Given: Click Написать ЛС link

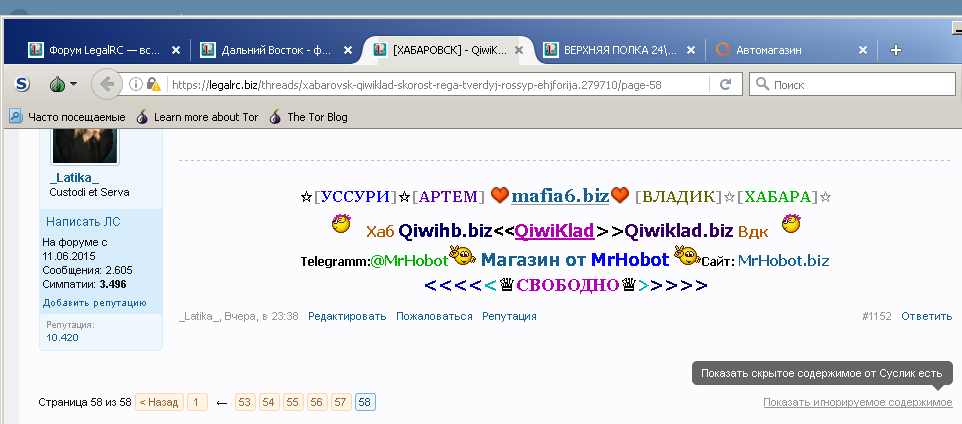Looking at the screenshot, I should coord(83,222).
